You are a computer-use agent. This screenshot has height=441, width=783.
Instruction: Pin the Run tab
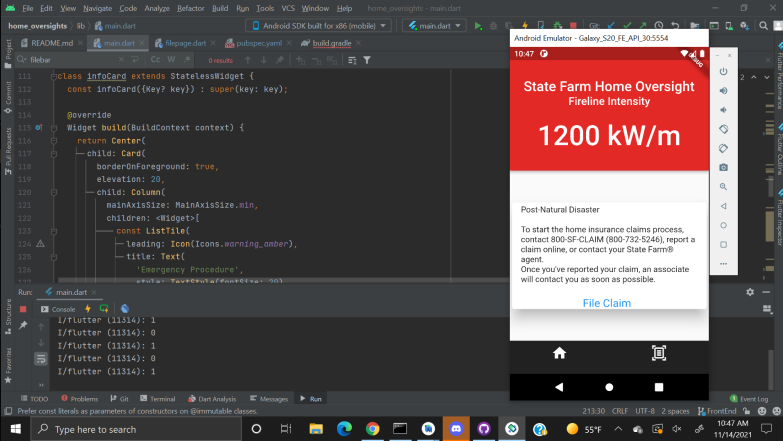pos(23,325)
